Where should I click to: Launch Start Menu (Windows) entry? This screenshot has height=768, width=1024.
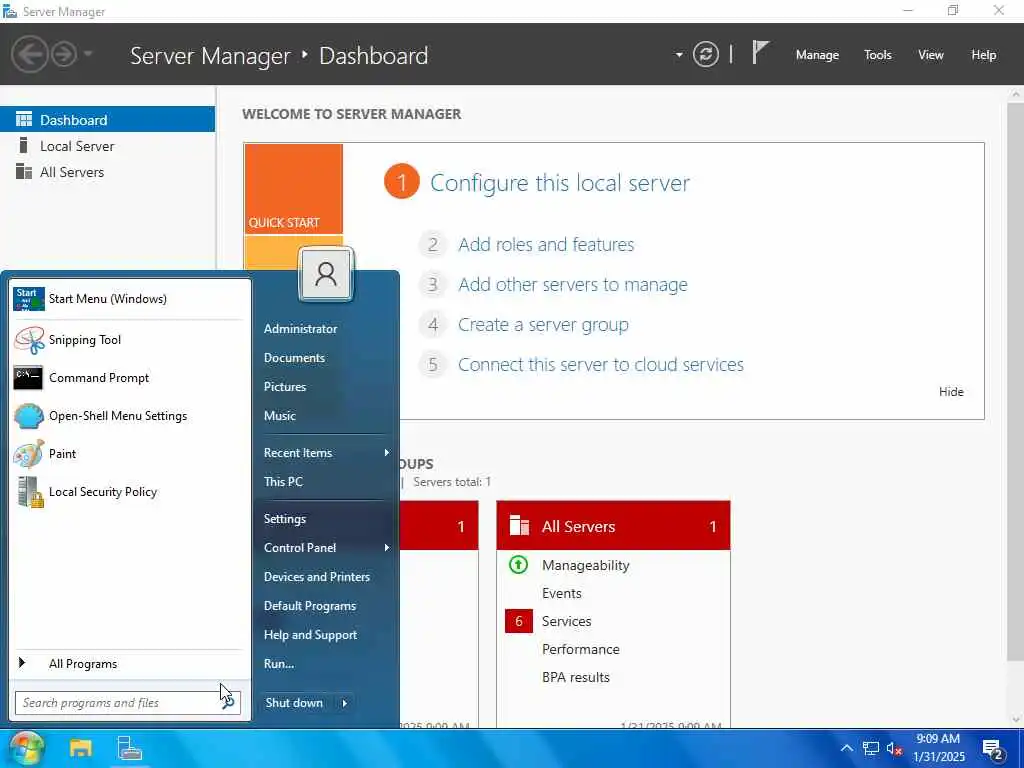129,299
